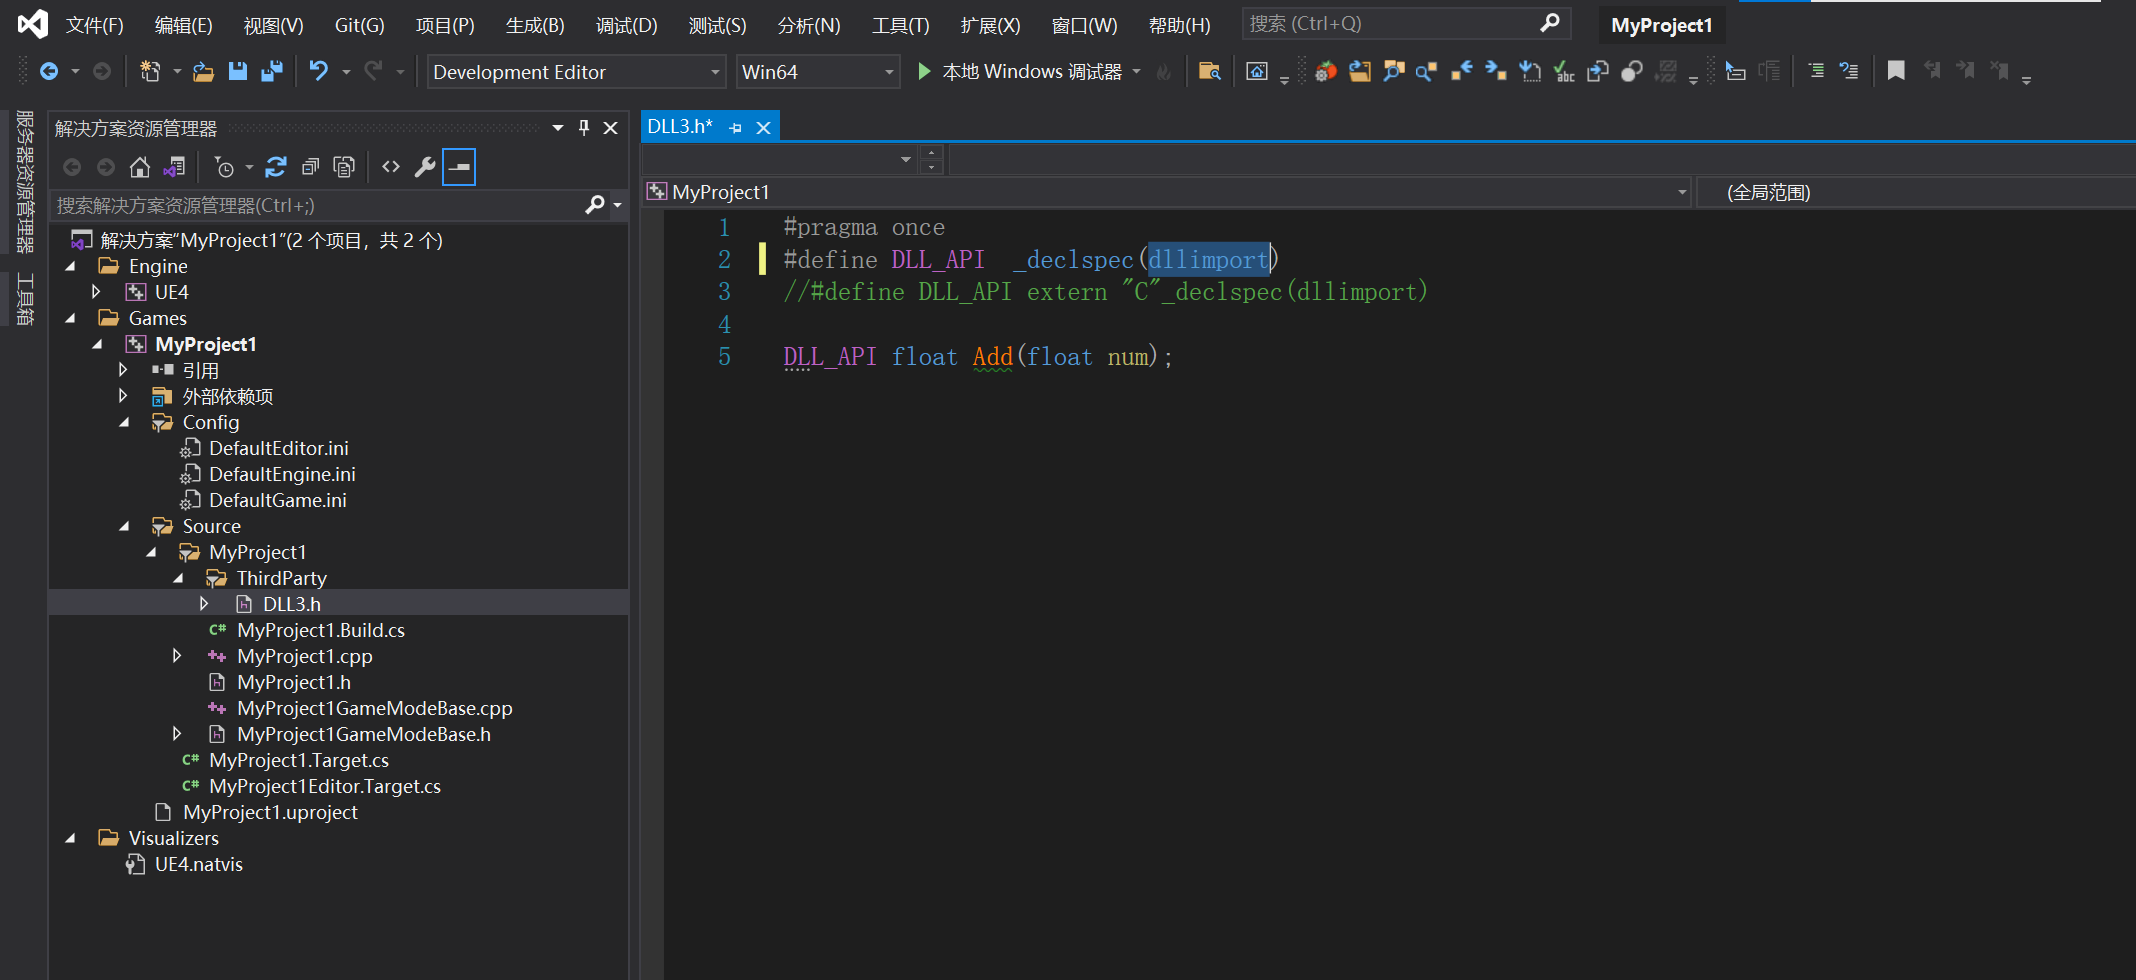2136x980 pixels.
Task: Open the 生成(B) build menu
Action: tap(535, 25)
